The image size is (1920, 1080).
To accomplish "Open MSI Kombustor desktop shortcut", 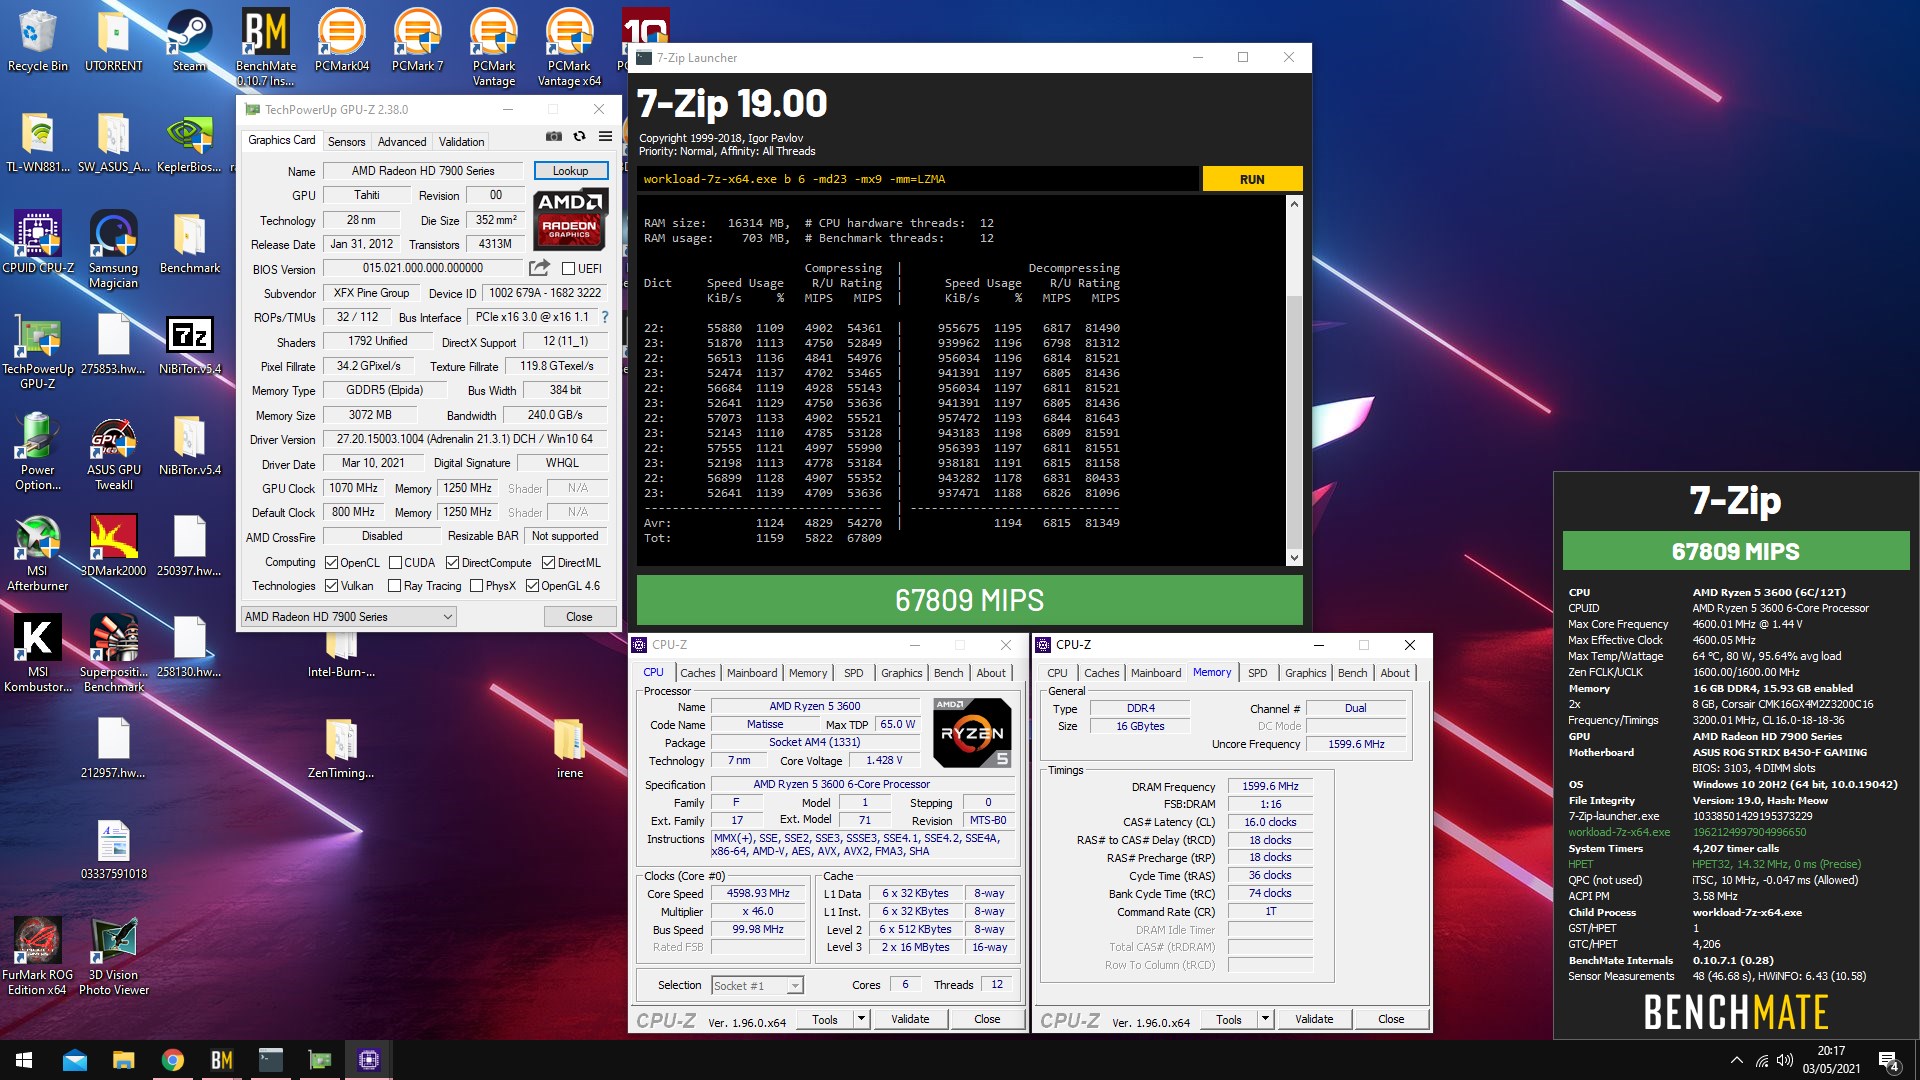I will coord(37,653).
